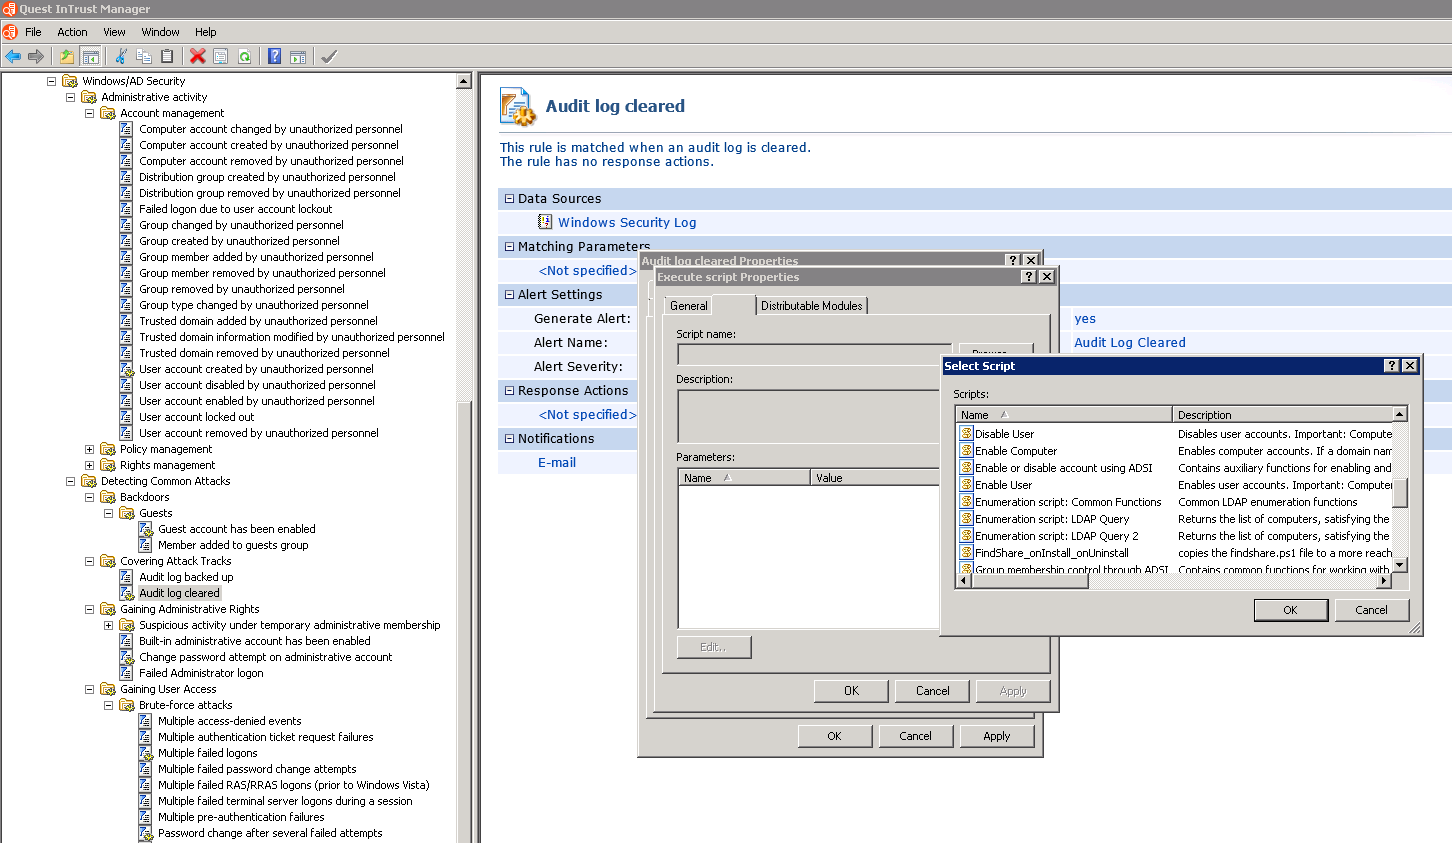This screenshot has height=843, width=1452.
Task: Click the Up one level folder icon
Action: click(67, 57)
